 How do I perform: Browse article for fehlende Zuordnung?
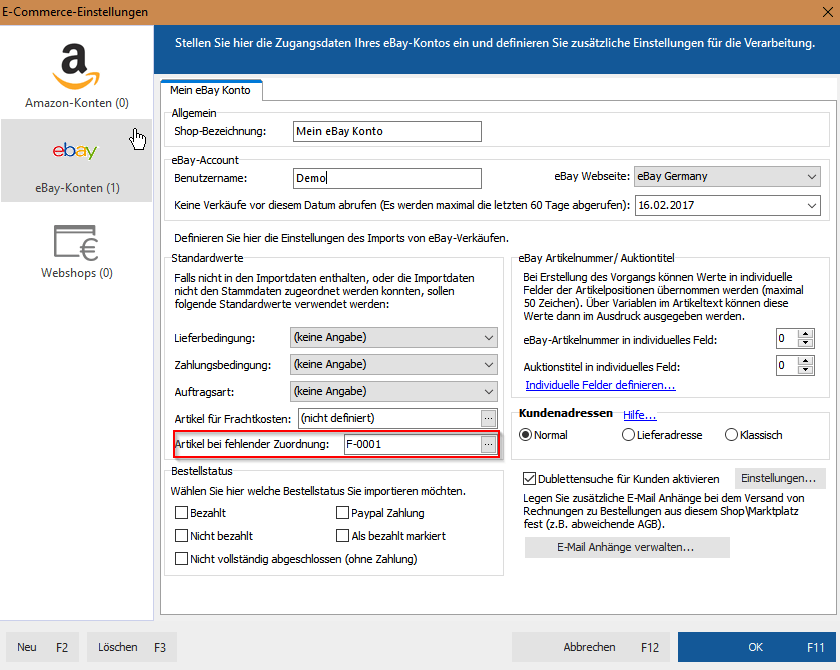488,444
